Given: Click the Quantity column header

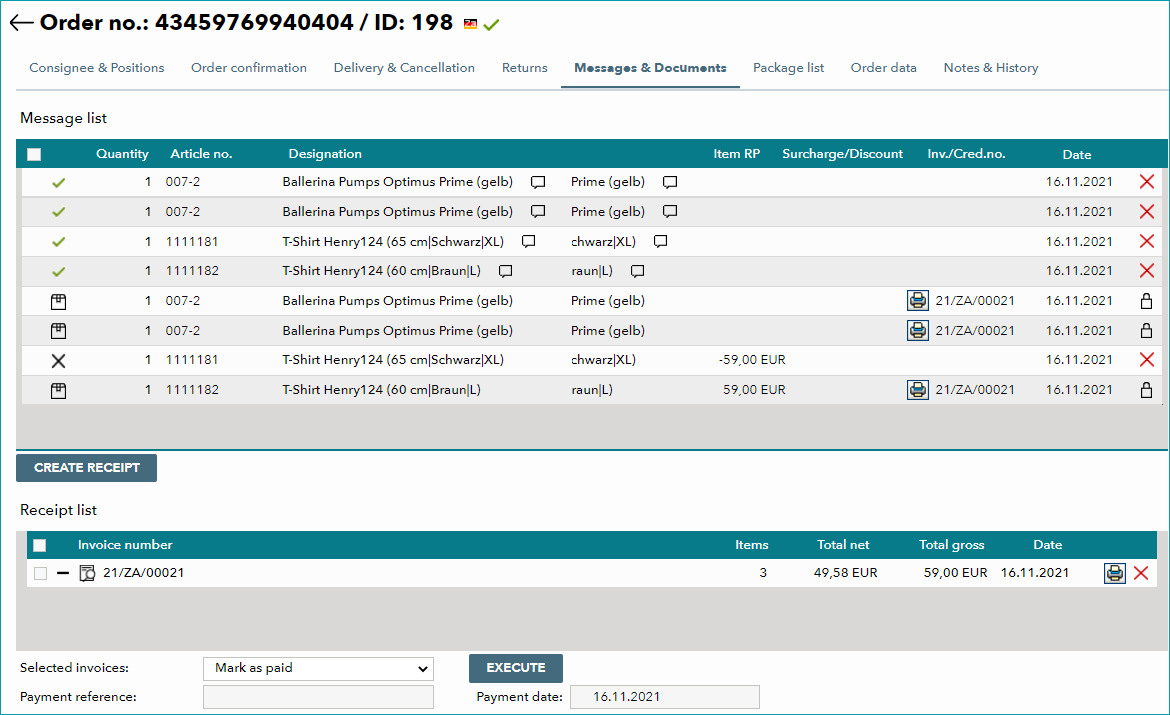Looking at the screenshot, I should click(122, 154).
